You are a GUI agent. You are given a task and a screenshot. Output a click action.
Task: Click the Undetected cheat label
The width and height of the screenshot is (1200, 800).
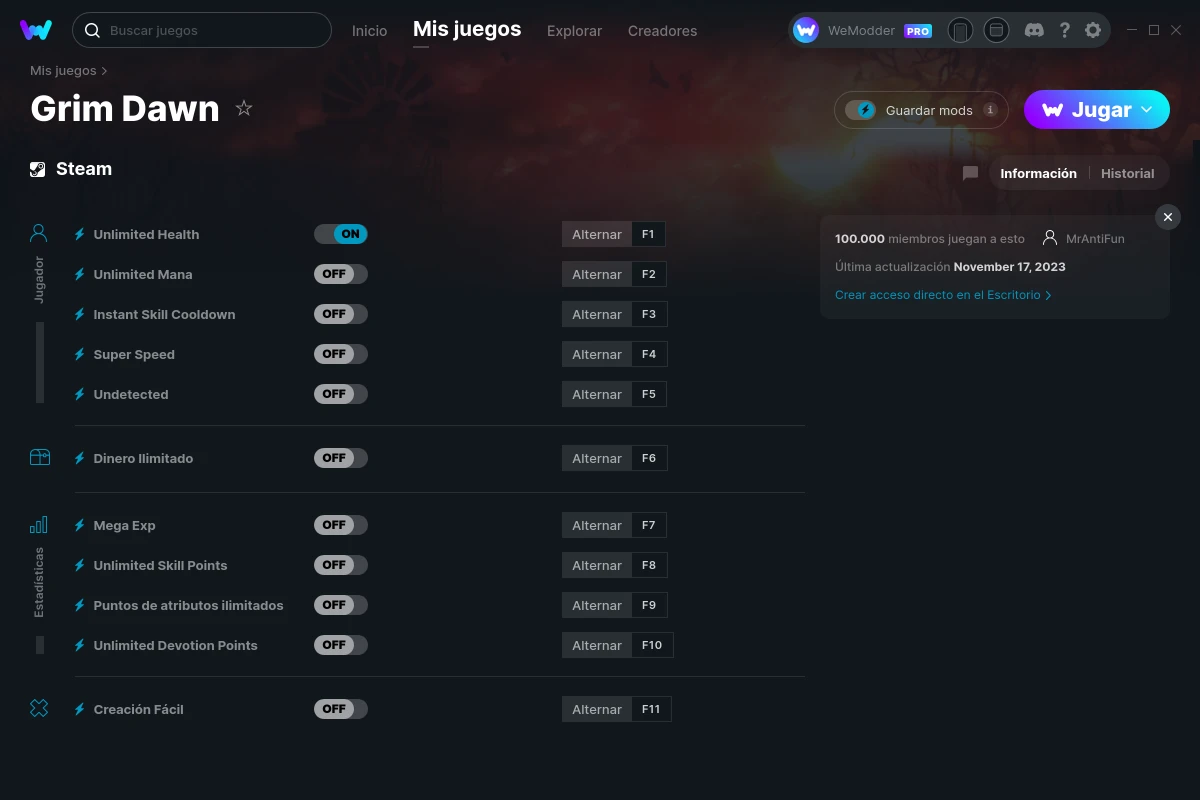coord(131,394)
